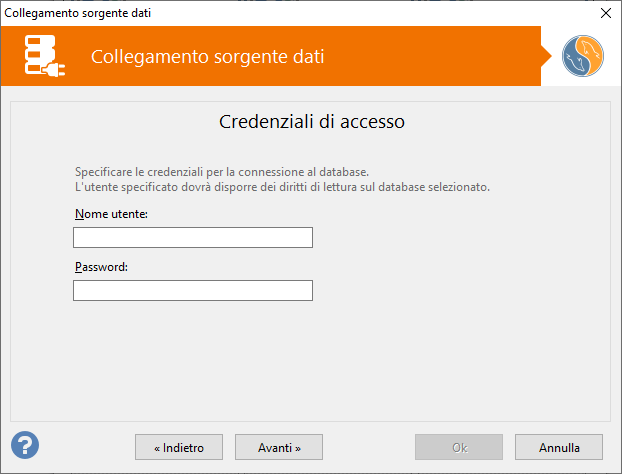This screenshot has width=622, height=474.
Task: Click the Credenziali di accesso heading
Action: pyautogui.click(x=311, y=123)
